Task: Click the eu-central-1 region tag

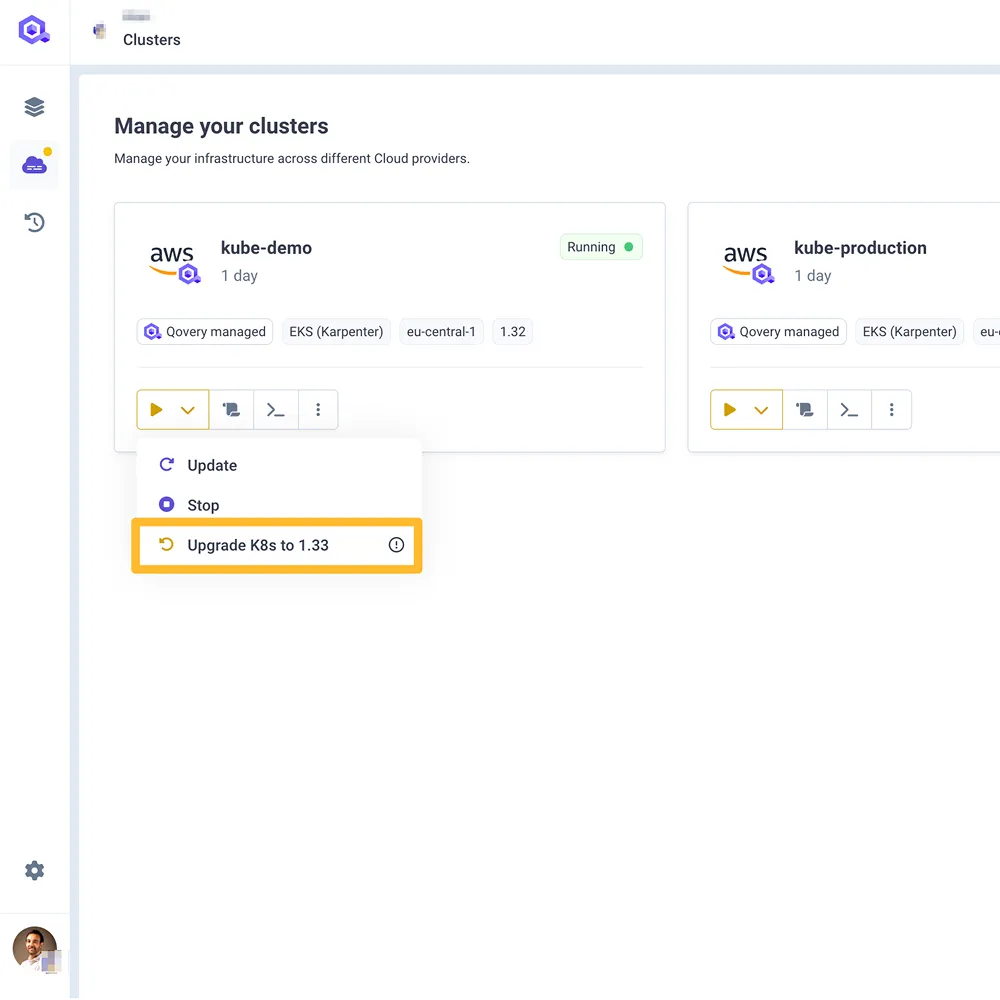Action: [441, 332]
